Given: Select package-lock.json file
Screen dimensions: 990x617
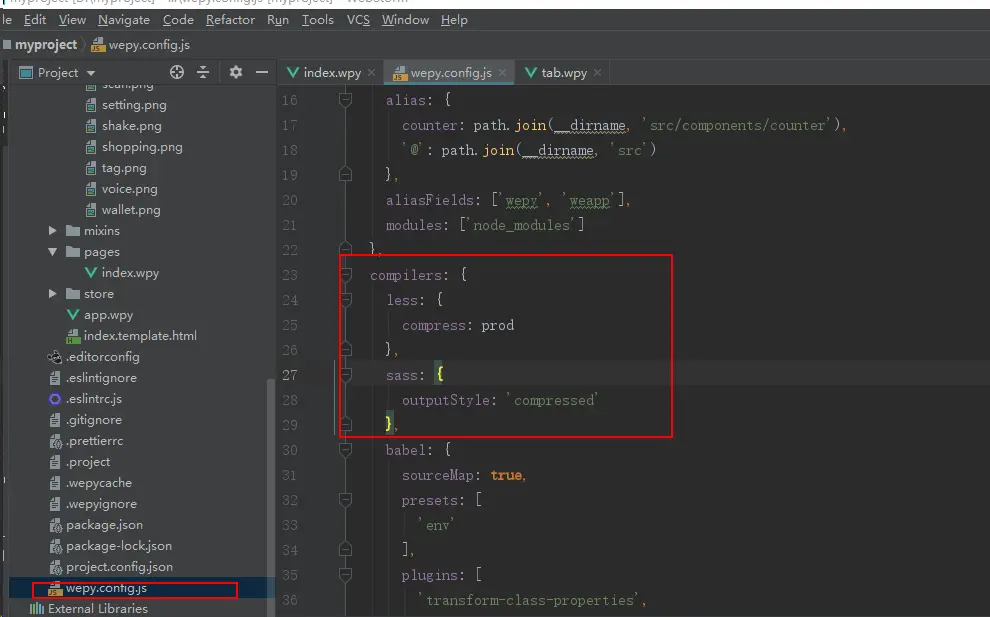Looking at the screenshot, I should pyautogui.click(x=119, y=546).
